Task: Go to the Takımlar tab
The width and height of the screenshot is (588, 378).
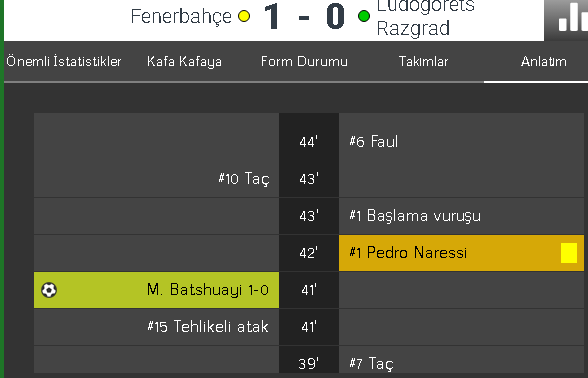Action: [423, 61]
